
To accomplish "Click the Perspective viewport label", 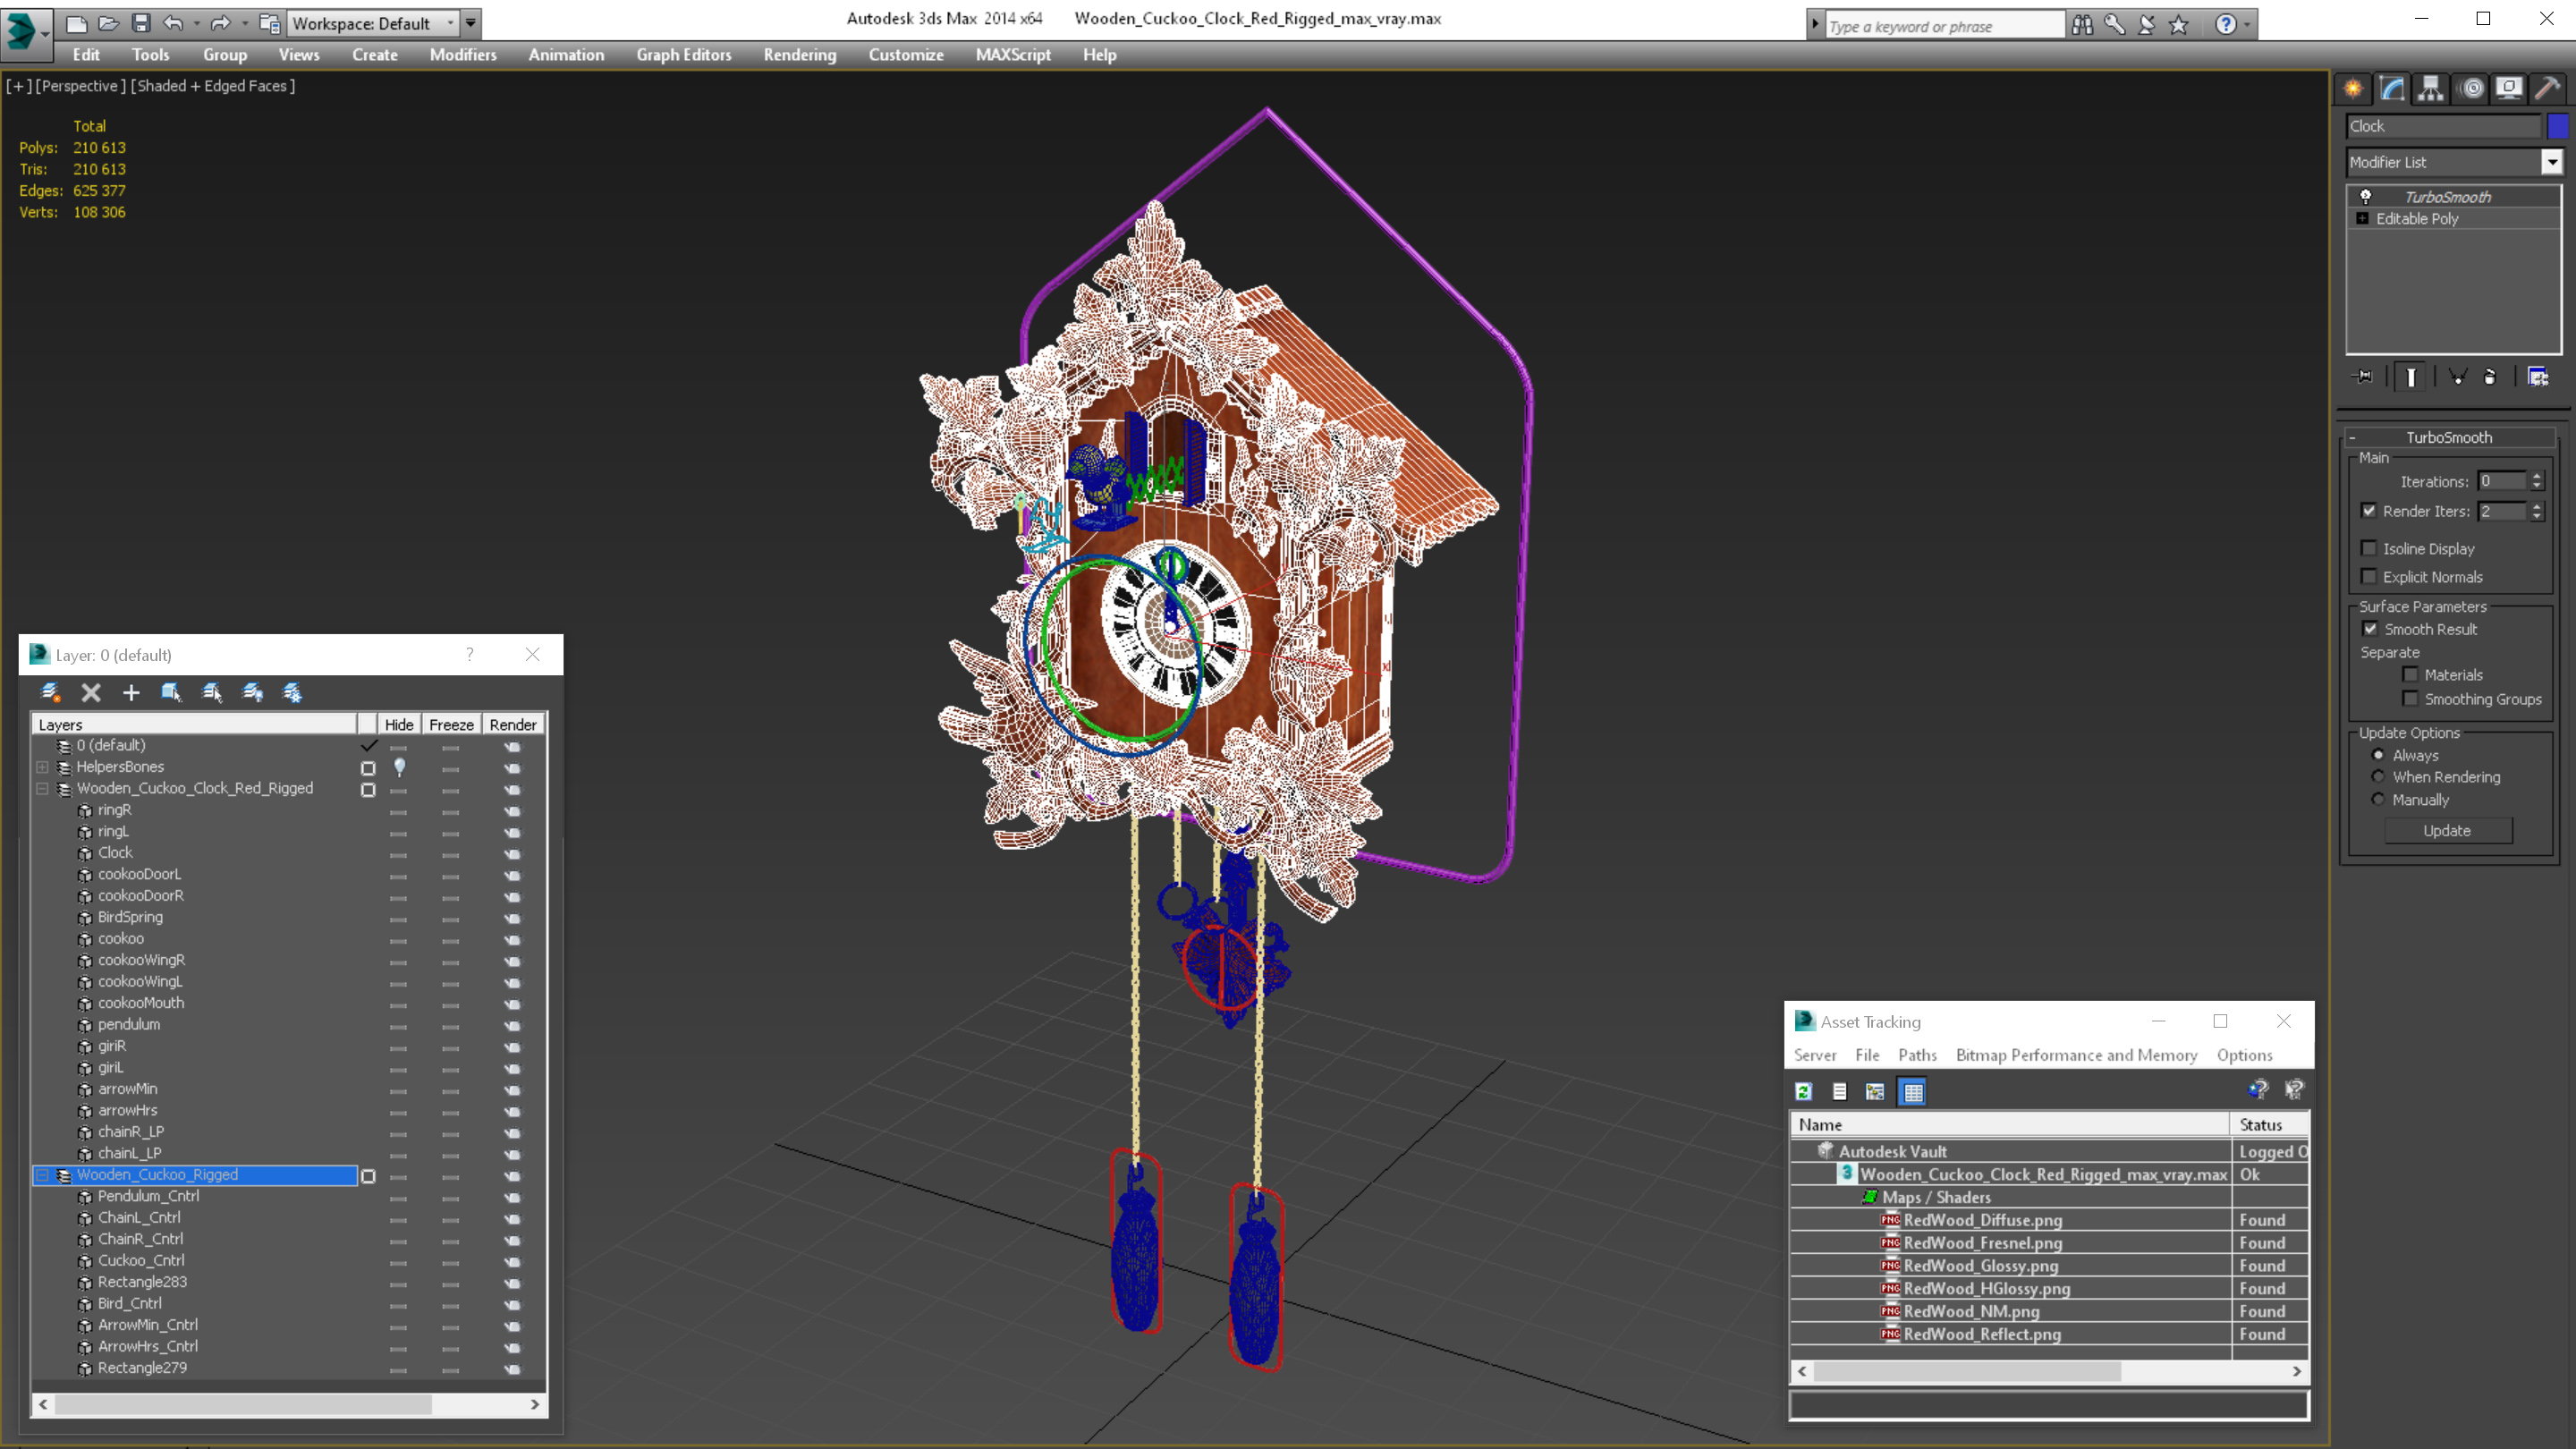I will 81,86.
